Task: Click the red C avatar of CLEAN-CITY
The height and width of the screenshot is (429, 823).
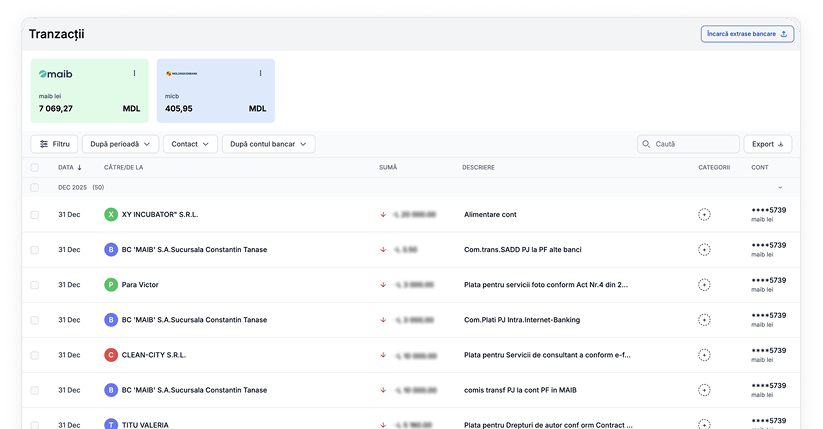Action: pos(111,354)
